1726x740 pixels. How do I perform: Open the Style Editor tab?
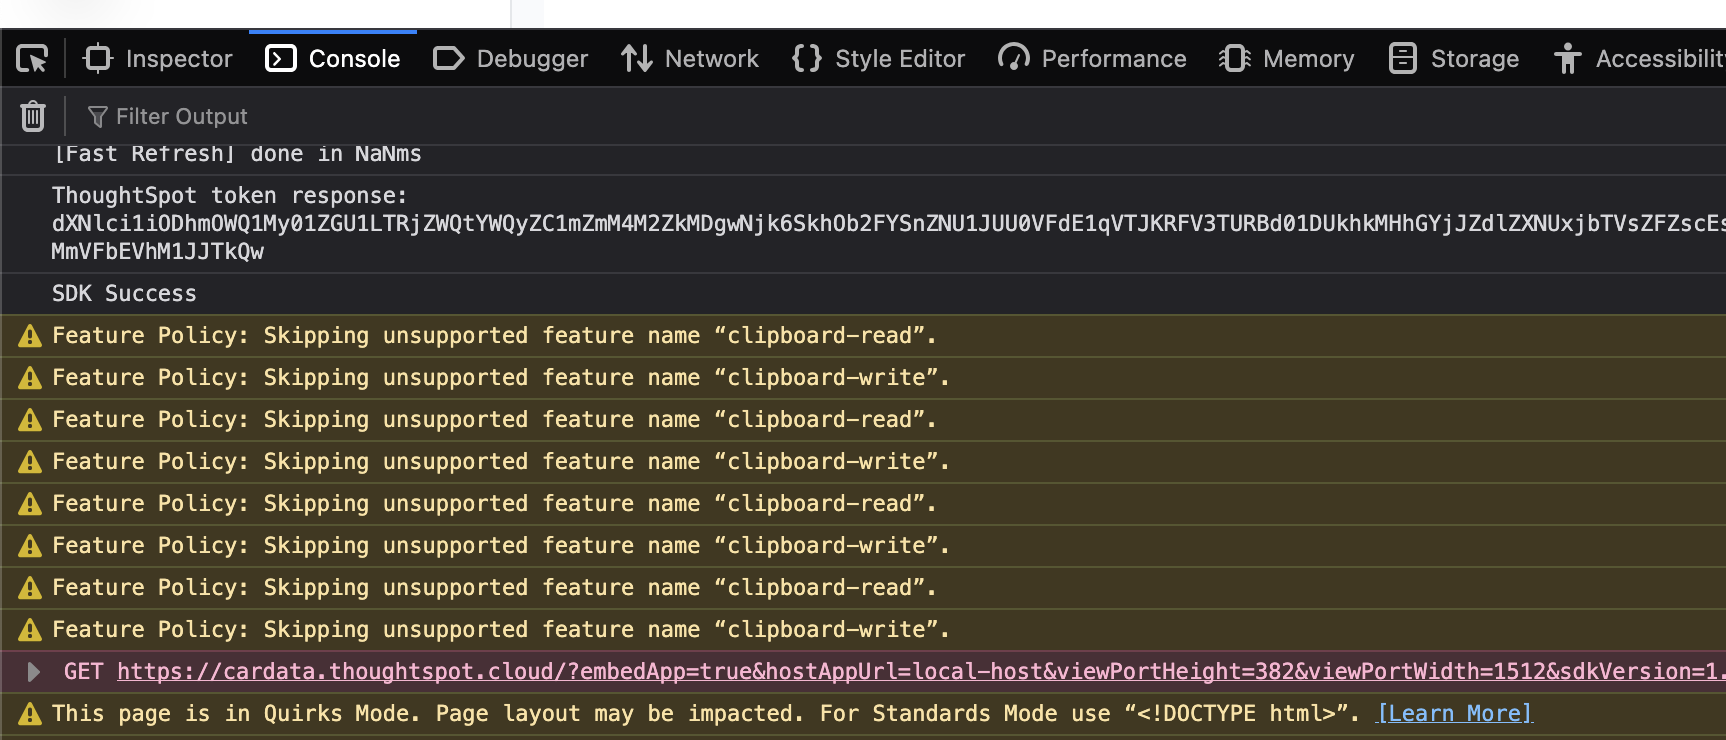tap(879, 59)
